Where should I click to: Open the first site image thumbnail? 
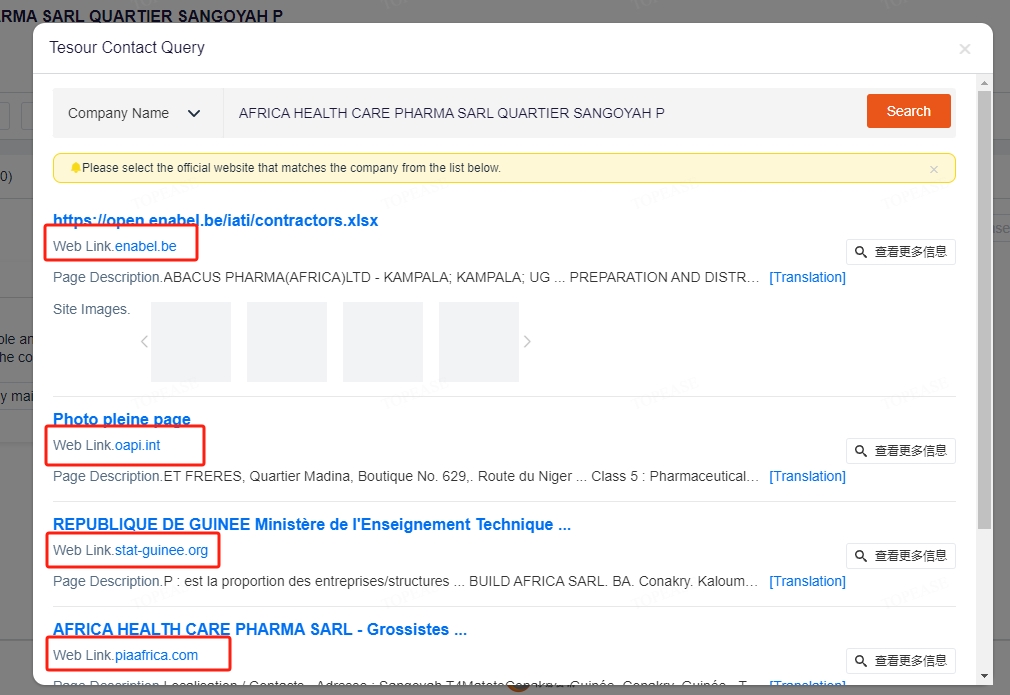191,341
